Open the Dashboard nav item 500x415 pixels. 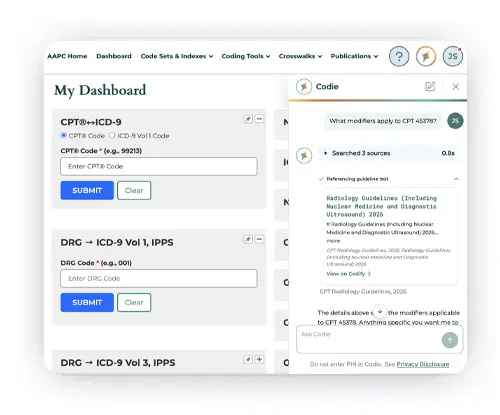point(114,56)
